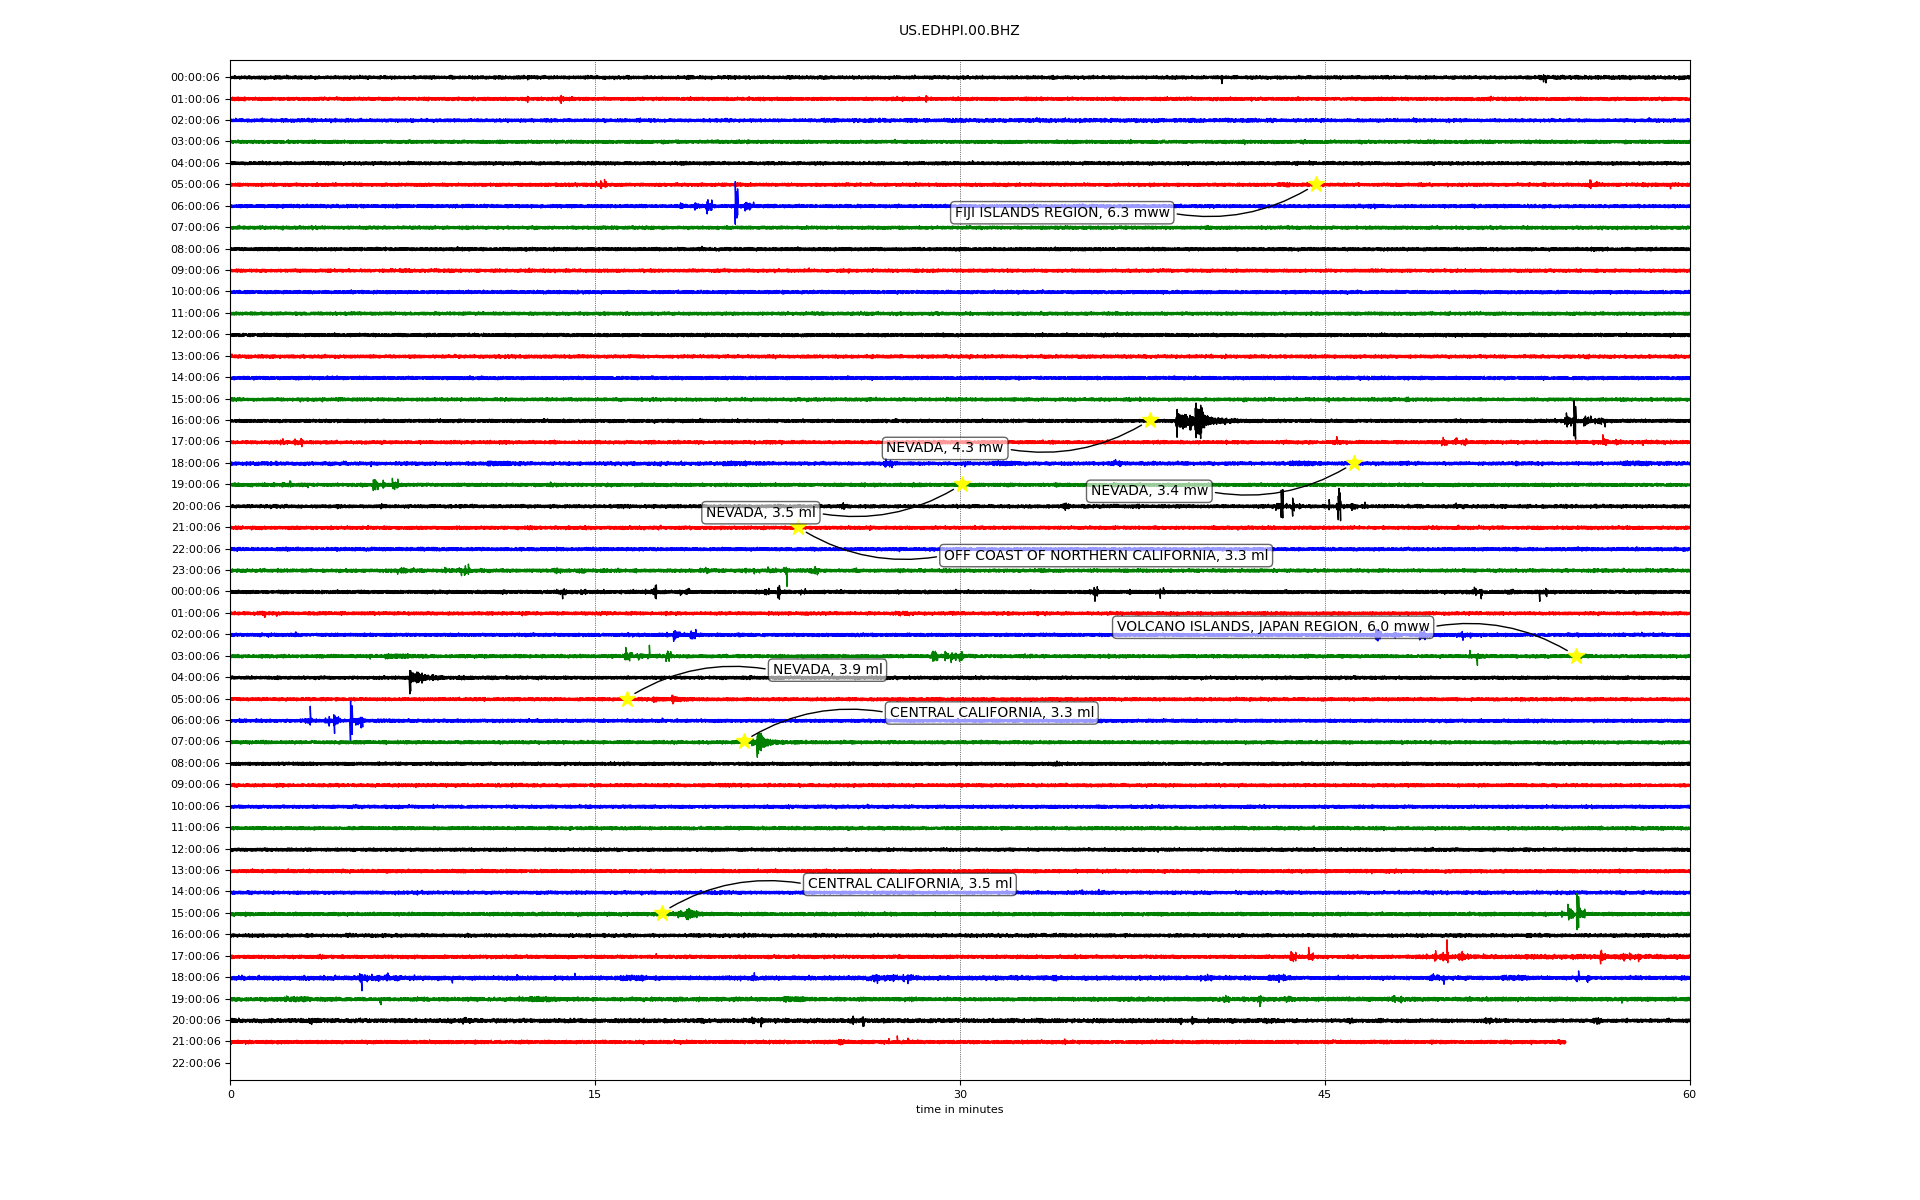The height and width of the screenshot is (1200, 1920).
Task: Click the NEVADA, 3.9 ml label box
Action: [x=827, y=670]
